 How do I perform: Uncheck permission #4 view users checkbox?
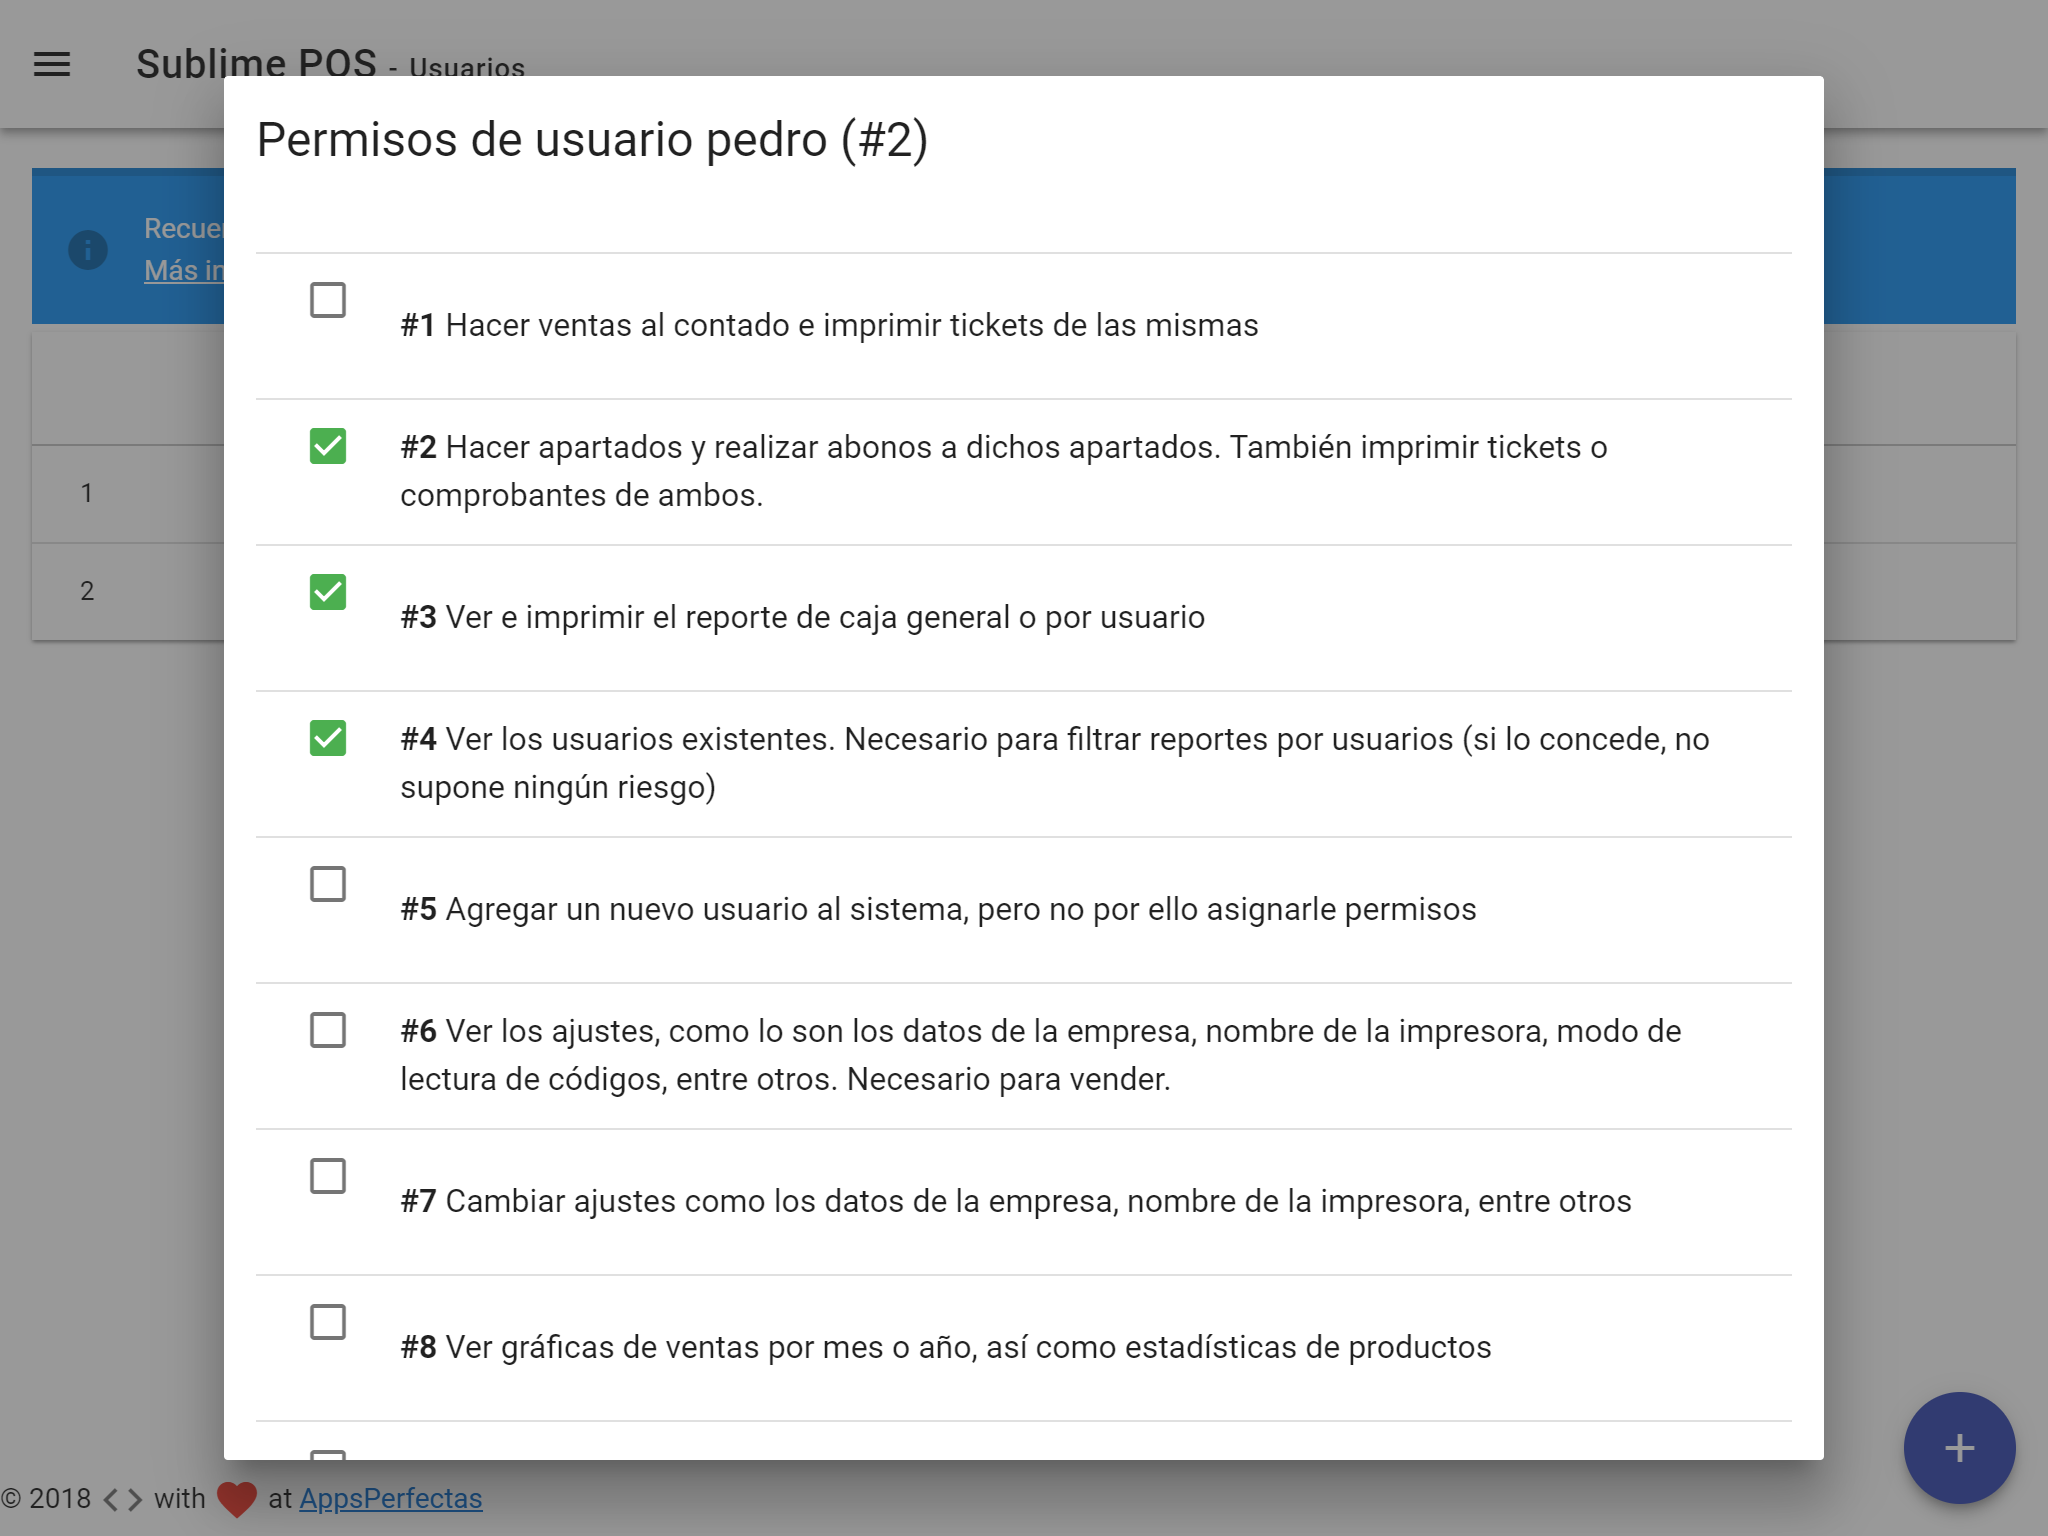point(328,738)
